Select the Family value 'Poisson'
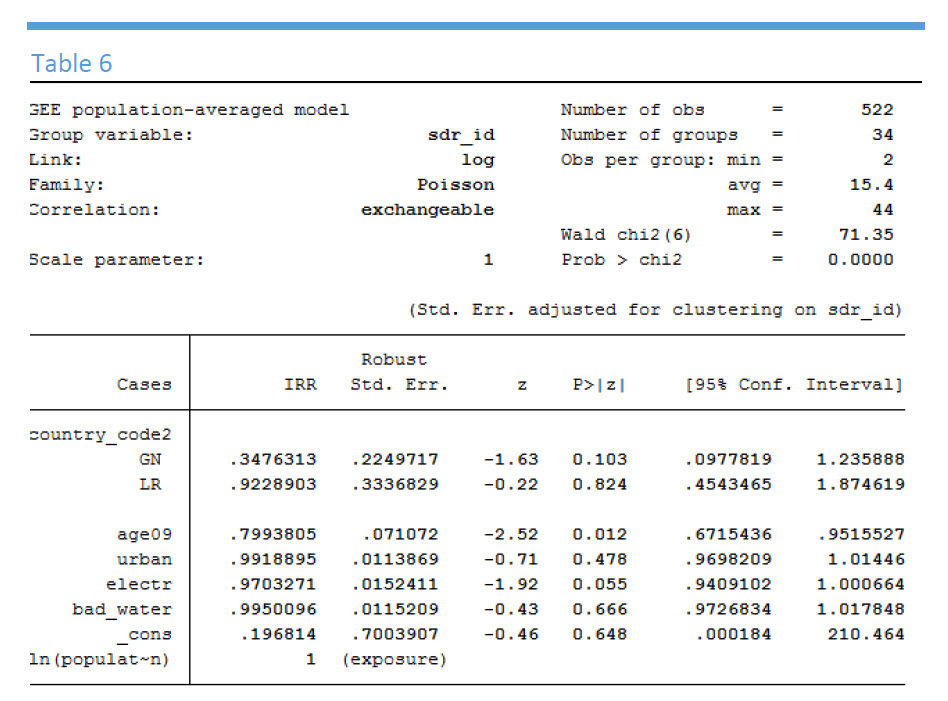This screenshot has width=948, height=701. 456,184
